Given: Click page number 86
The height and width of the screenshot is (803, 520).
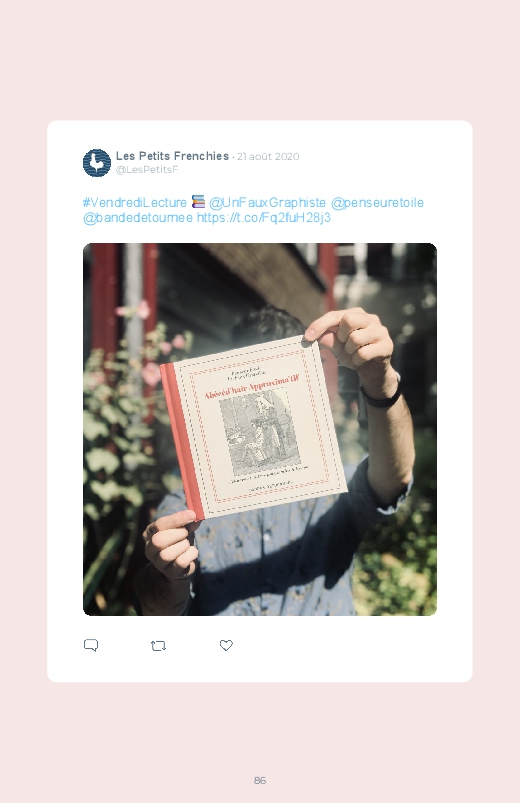Looking at the screenshot, I should pos(260,780).
